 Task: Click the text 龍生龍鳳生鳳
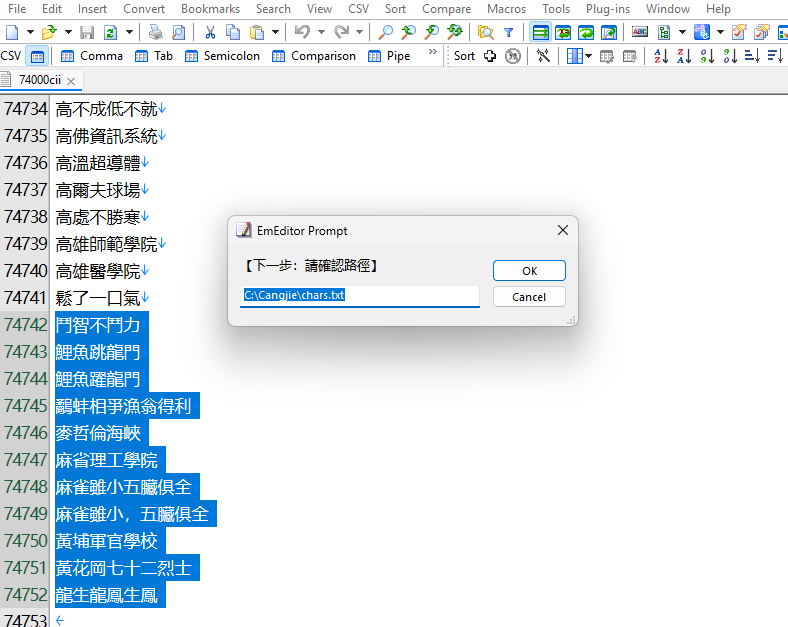(x=107, y=595)
